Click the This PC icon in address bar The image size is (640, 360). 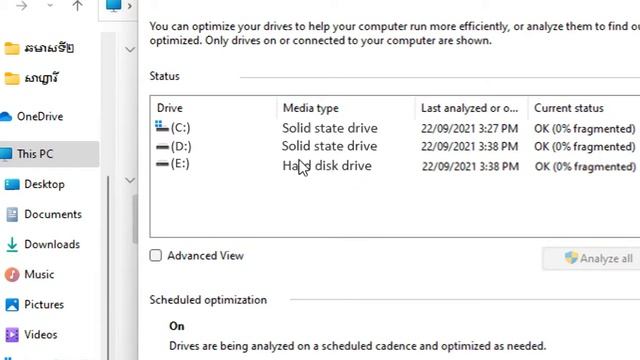point(113,6)
